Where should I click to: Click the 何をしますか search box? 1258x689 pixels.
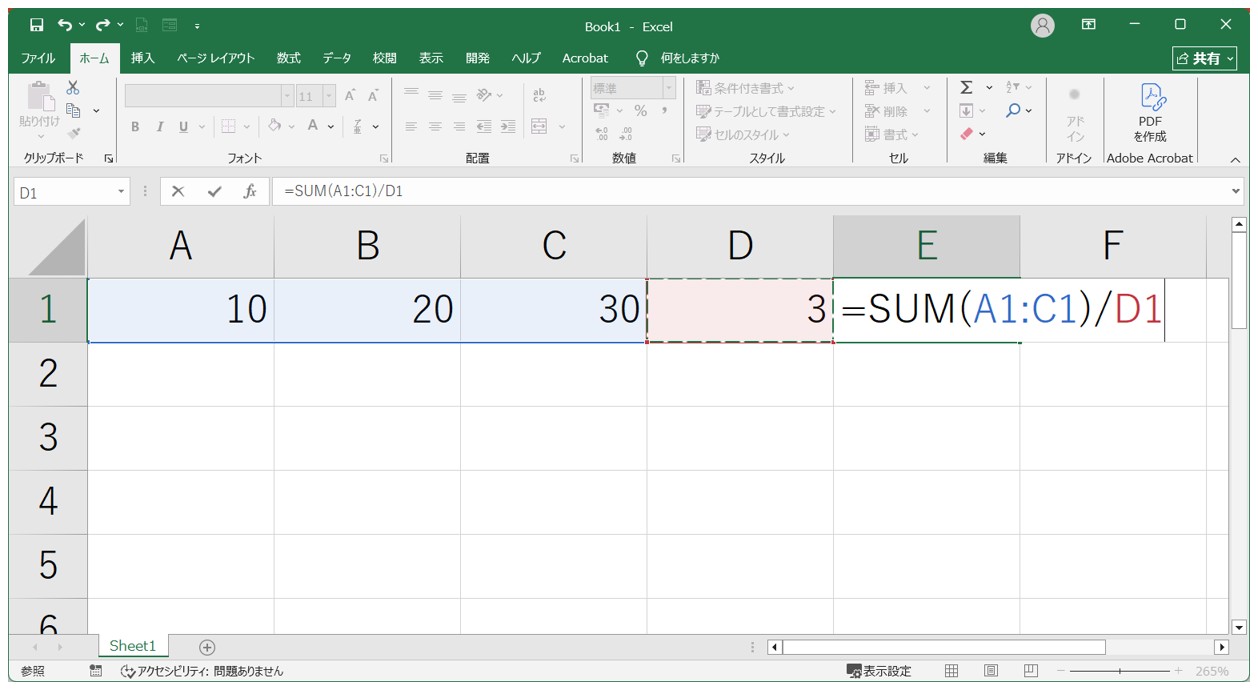click(x=679, y=58)
